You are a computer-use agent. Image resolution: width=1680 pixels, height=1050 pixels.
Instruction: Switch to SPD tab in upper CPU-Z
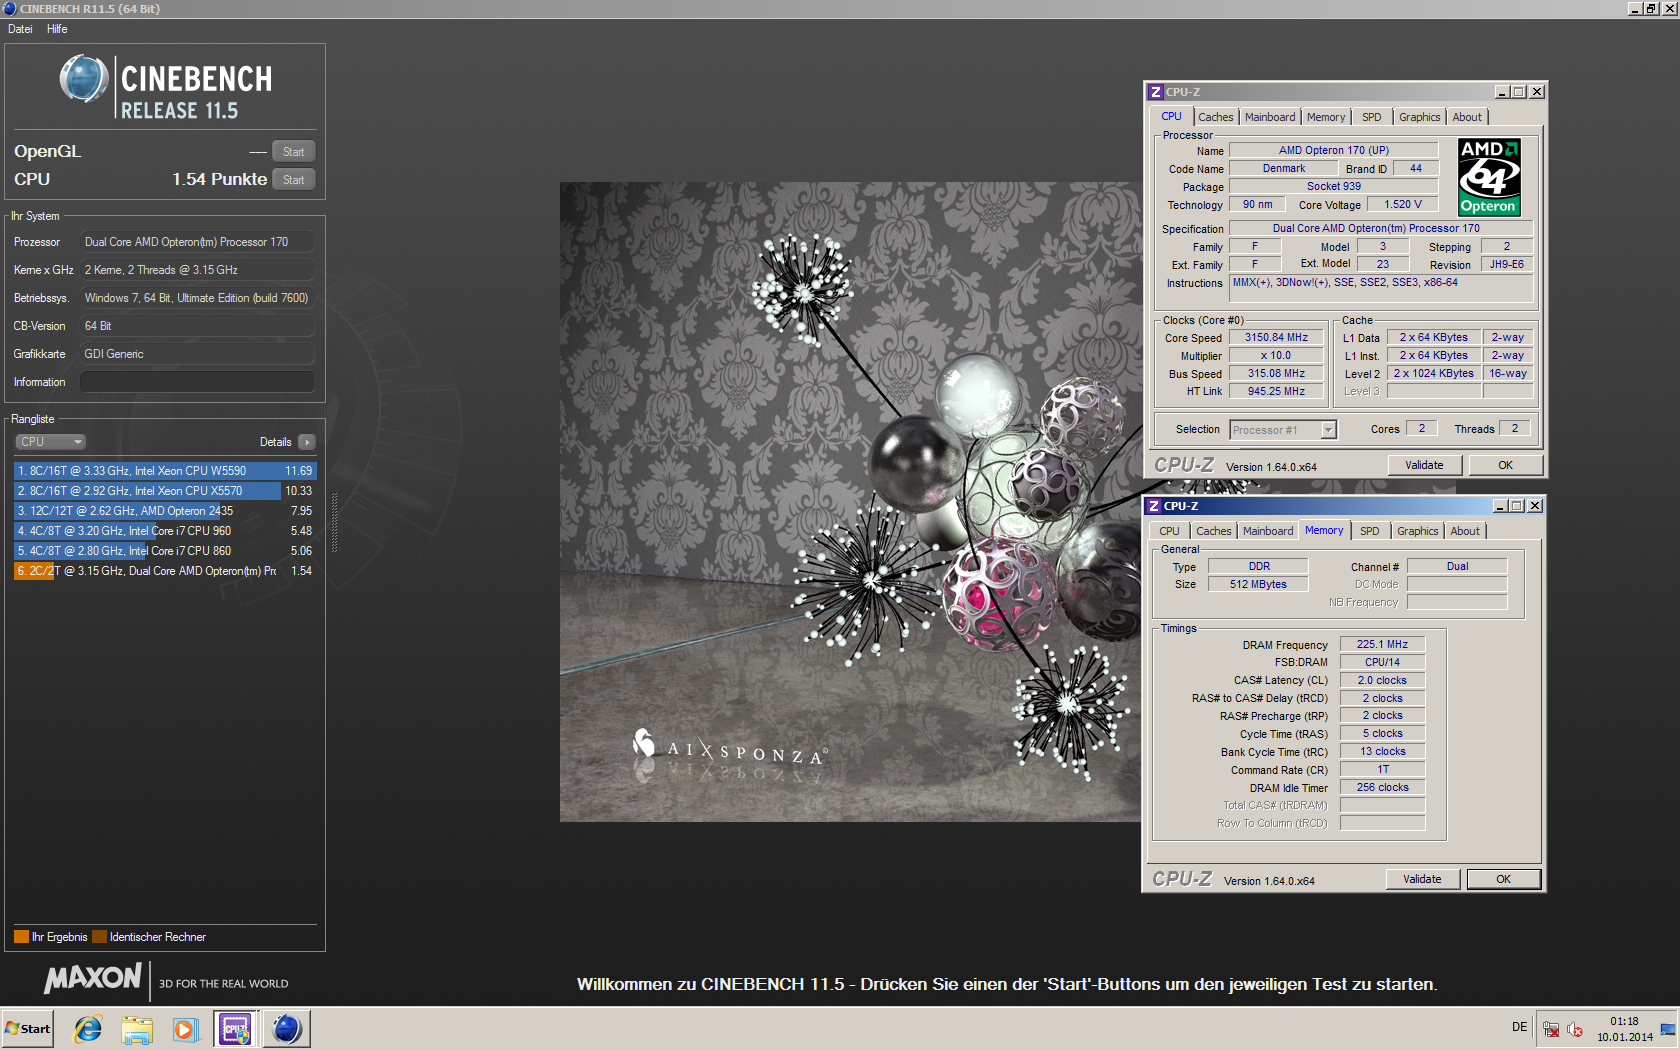(x=1372, y=117)
